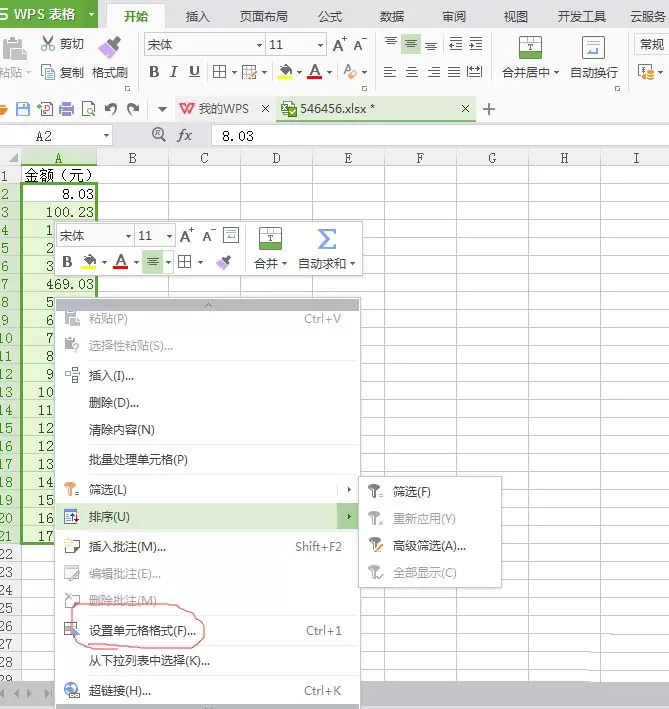Align text left in ribbon
Screen dimensions: 669x709
point(390,71)
